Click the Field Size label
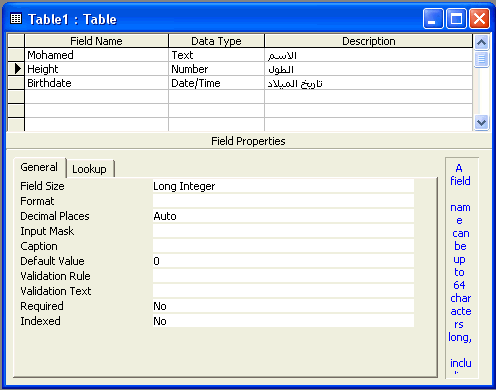The image size is (496, 390). (x=42, y=186)
